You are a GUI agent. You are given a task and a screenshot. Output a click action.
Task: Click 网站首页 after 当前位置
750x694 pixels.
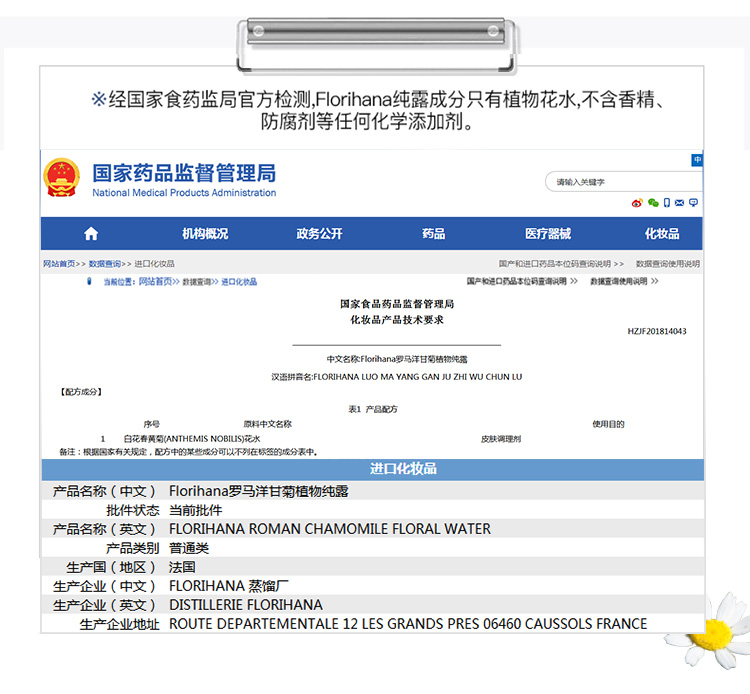pyautogui.click(x=155, y=281)
